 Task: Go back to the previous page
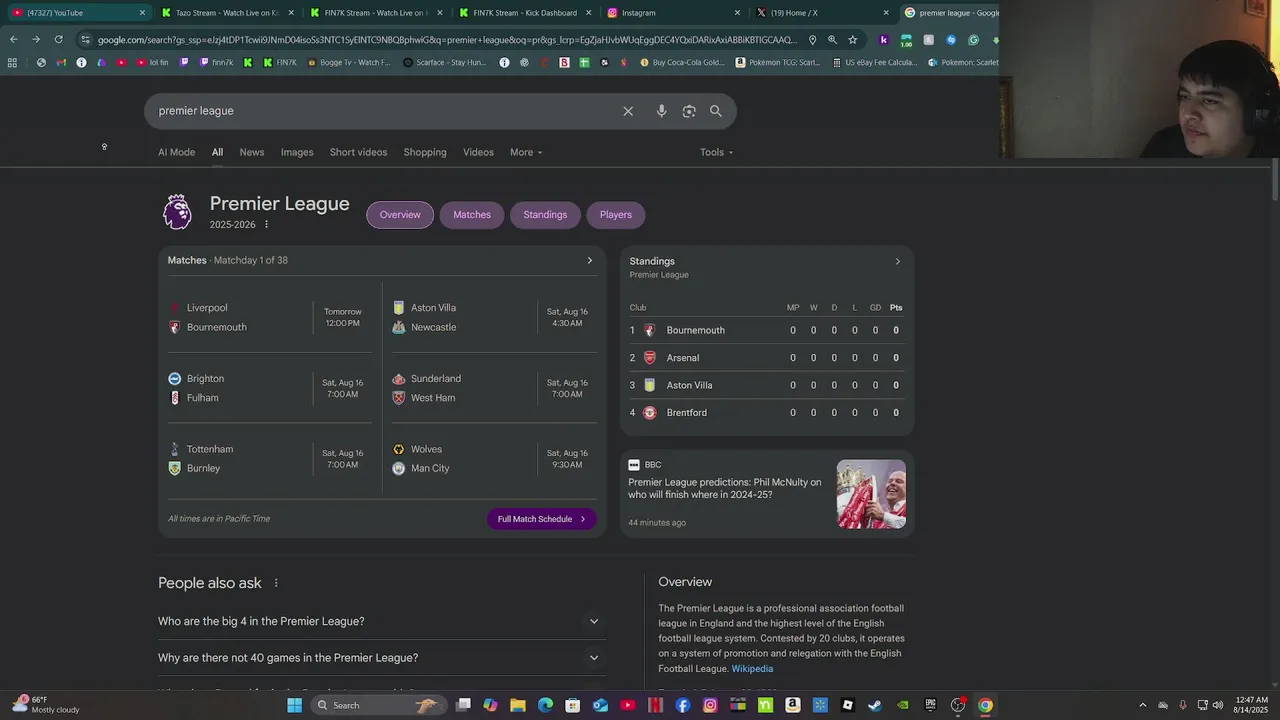click(13, 40)
